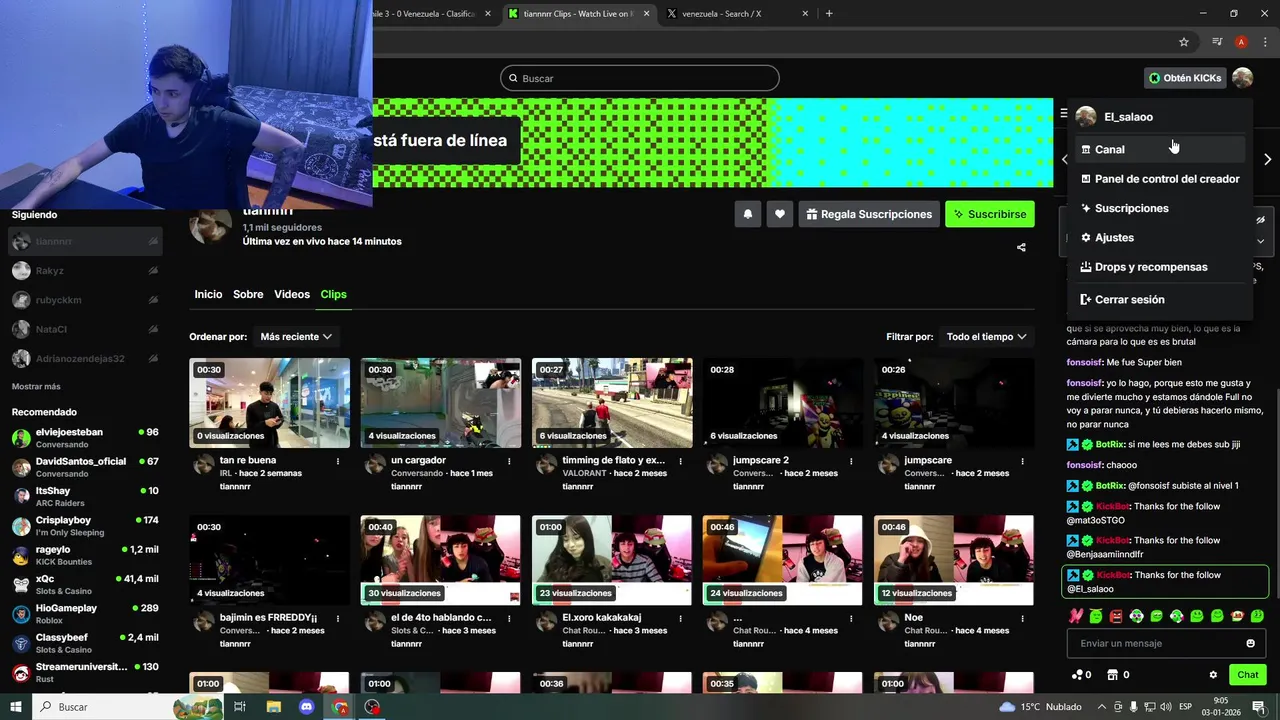This screenshot has width=1280, height=720.
Task: Open the Canal menu entry
Action: point(1159,149)
